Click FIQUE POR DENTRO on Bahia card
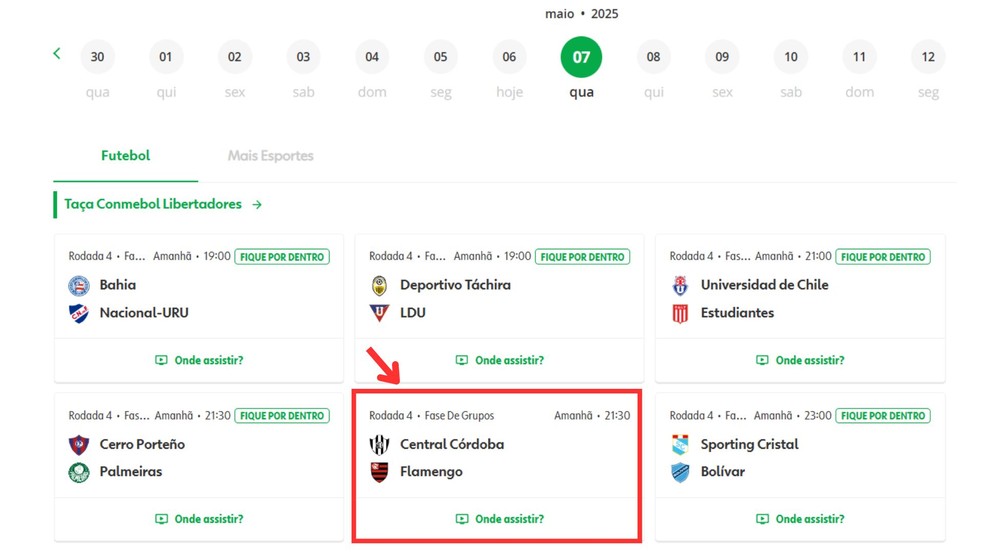The width and height of the screenshot is (984, 554). (282, 257)
